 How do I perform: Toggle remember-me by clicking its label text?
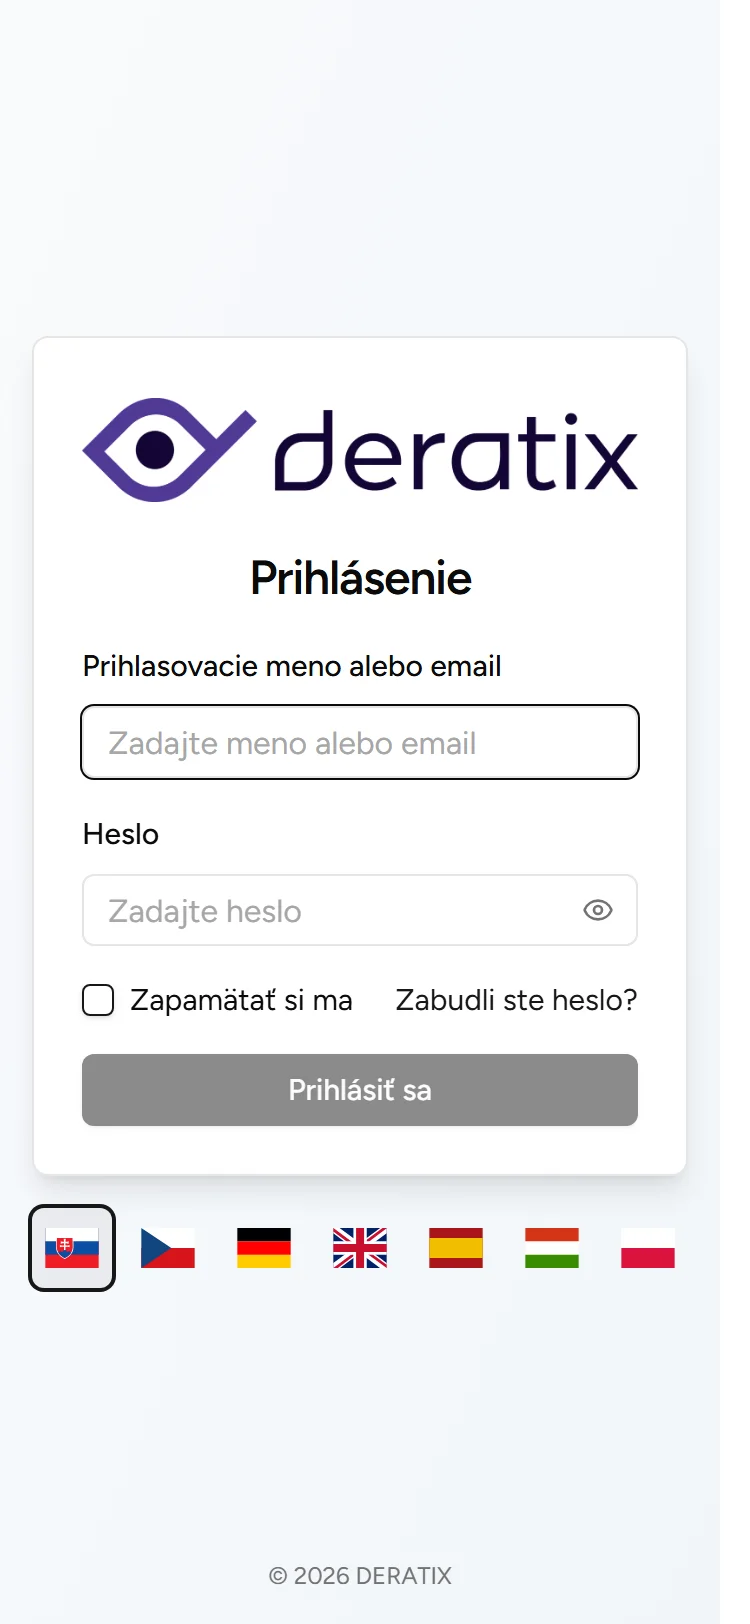tap(241, 999)
